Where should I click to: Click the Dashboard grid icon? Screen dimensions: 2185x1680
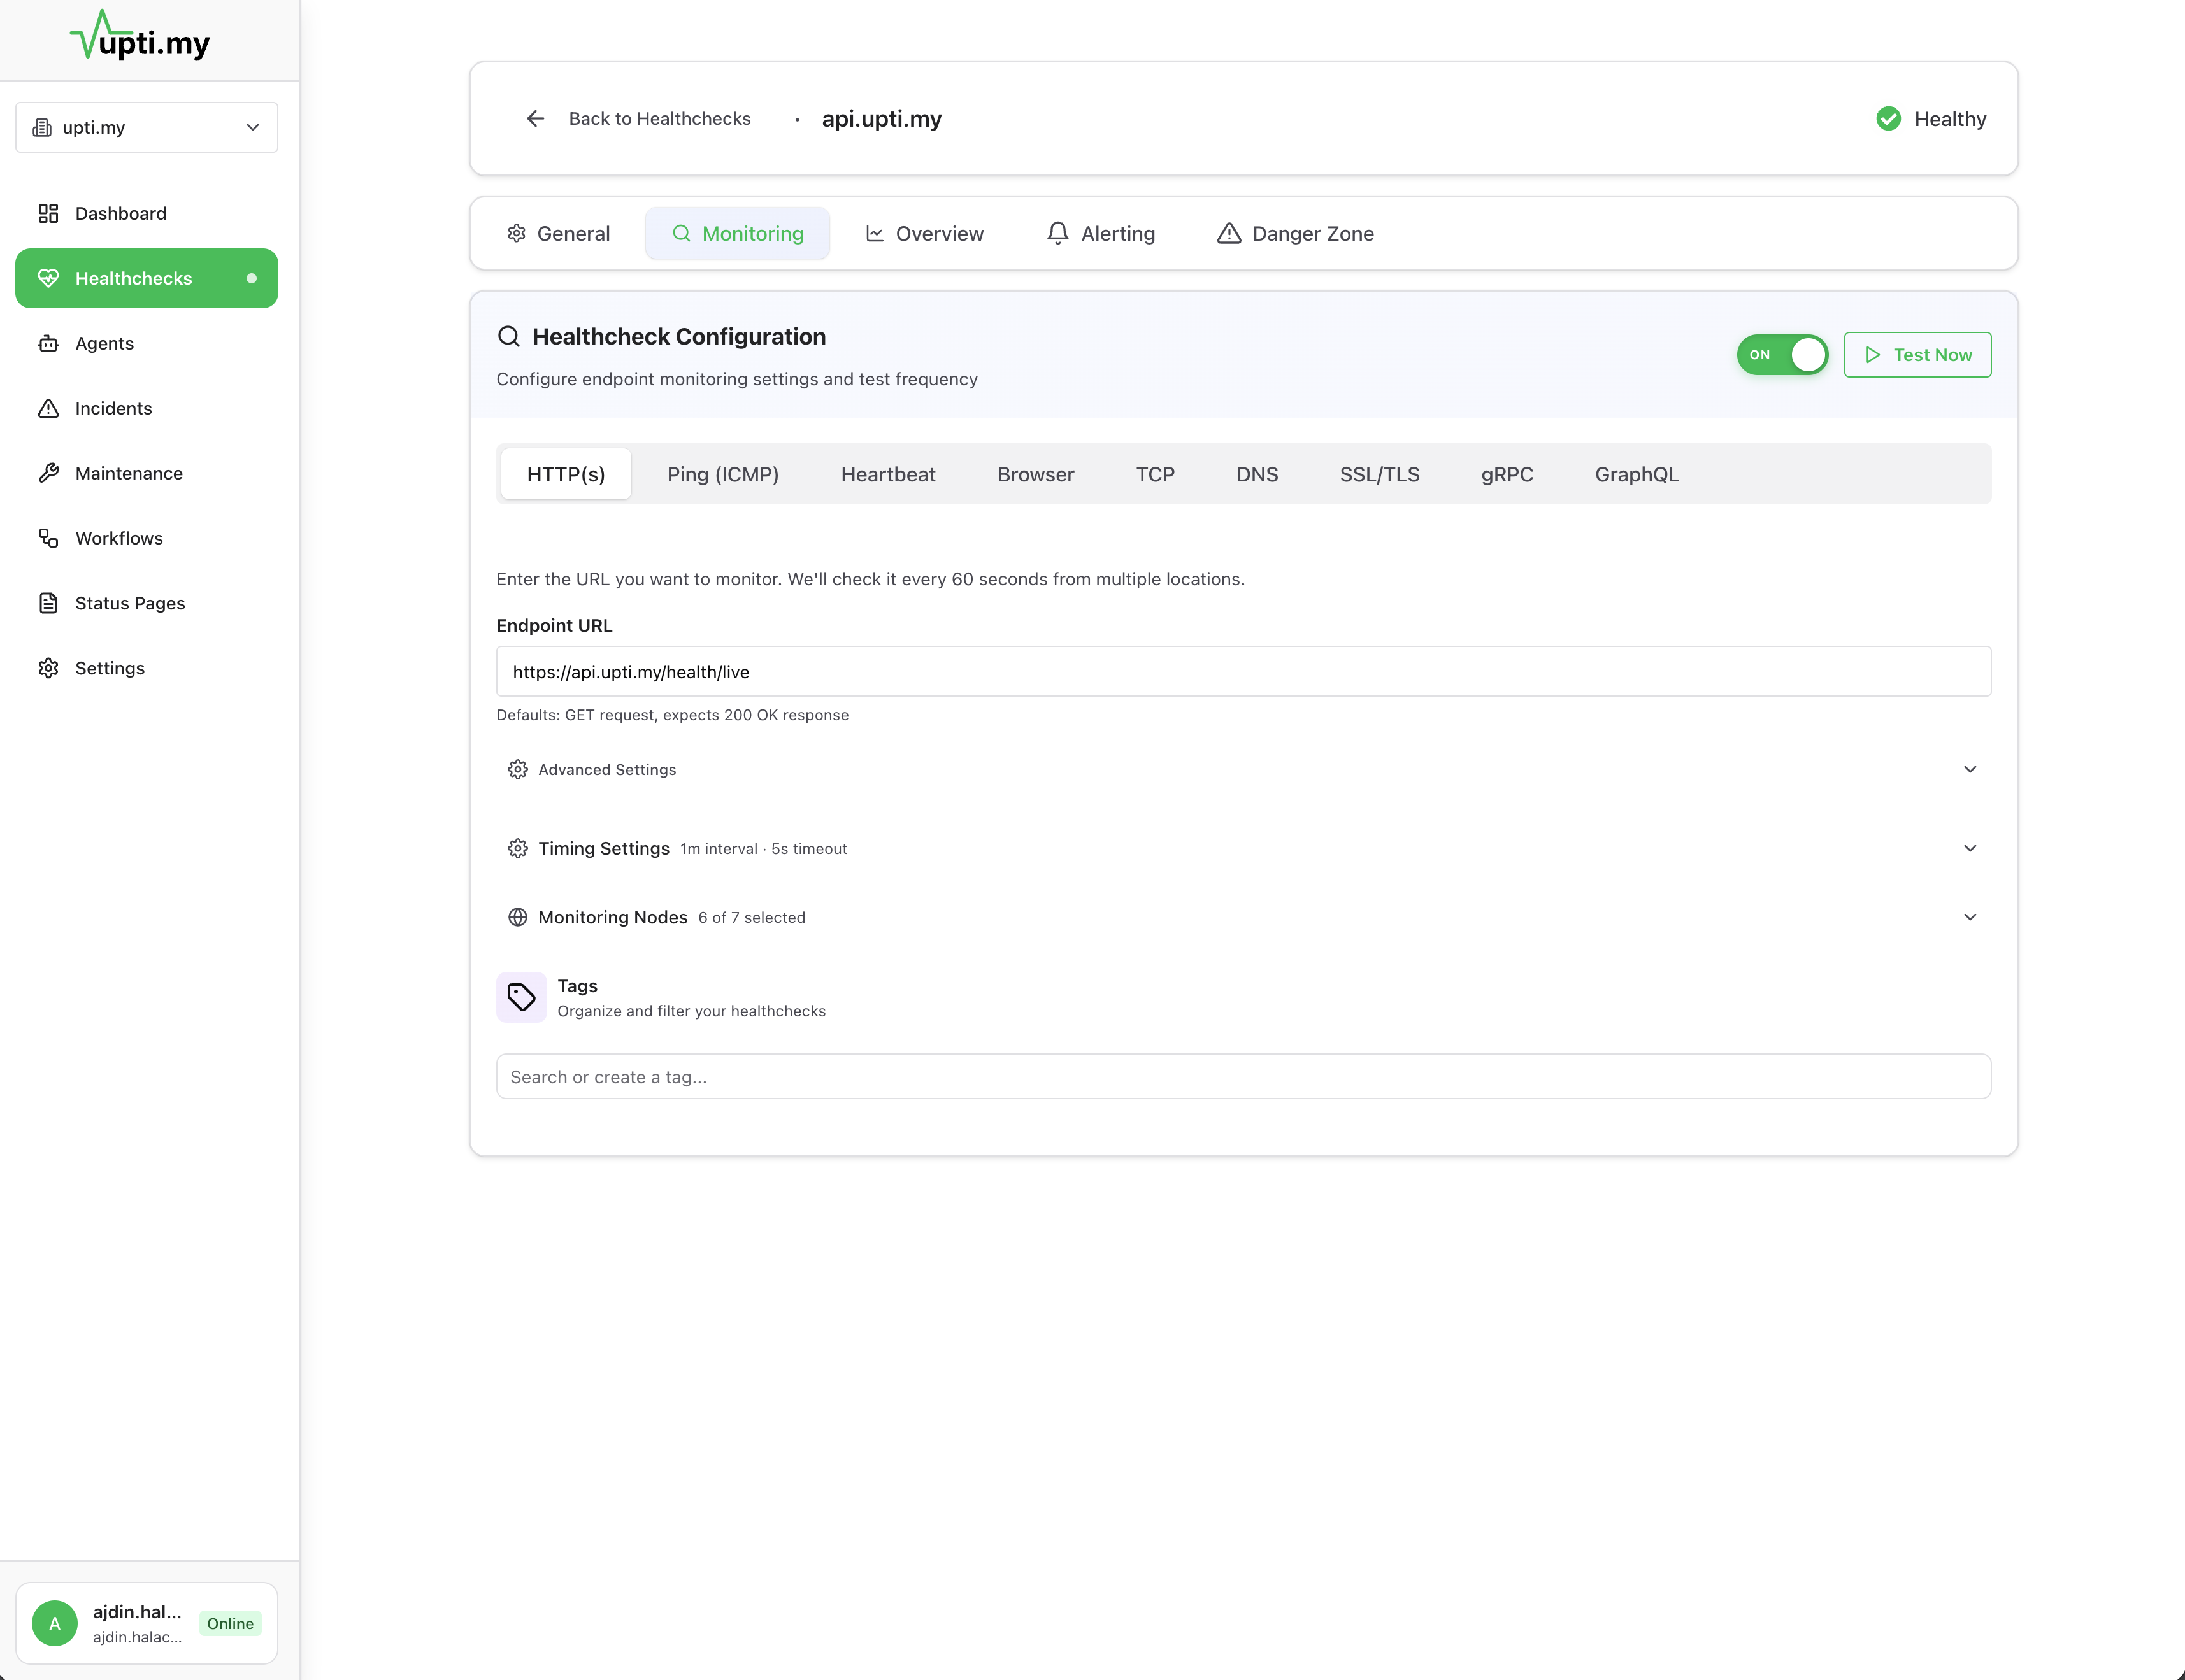pos(48,213)
